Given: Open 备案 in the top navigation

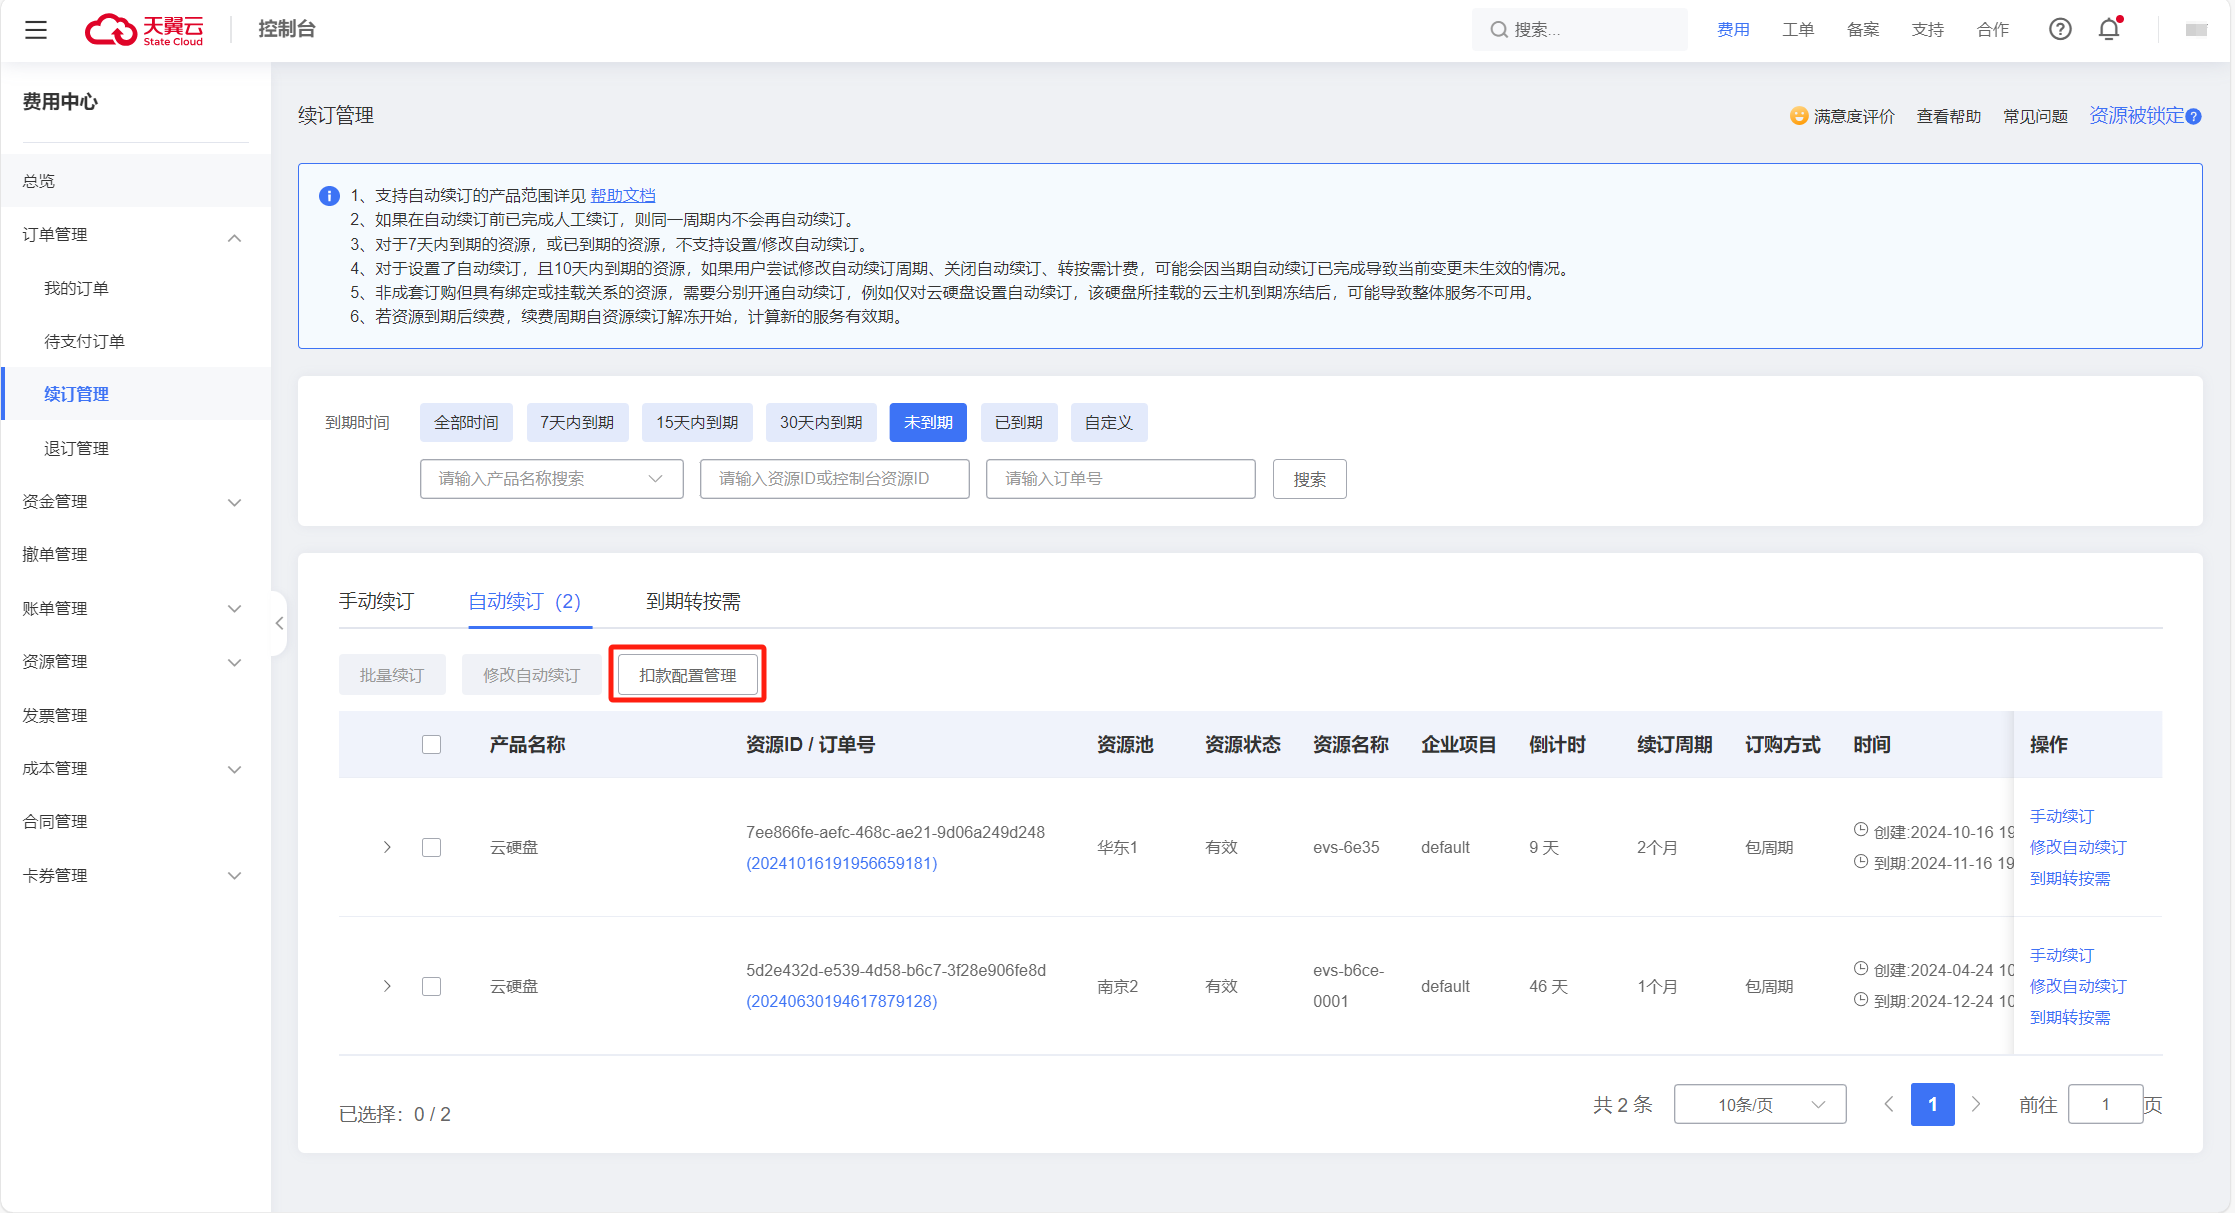Looking at the screenshot, I should coord(1863,30).
